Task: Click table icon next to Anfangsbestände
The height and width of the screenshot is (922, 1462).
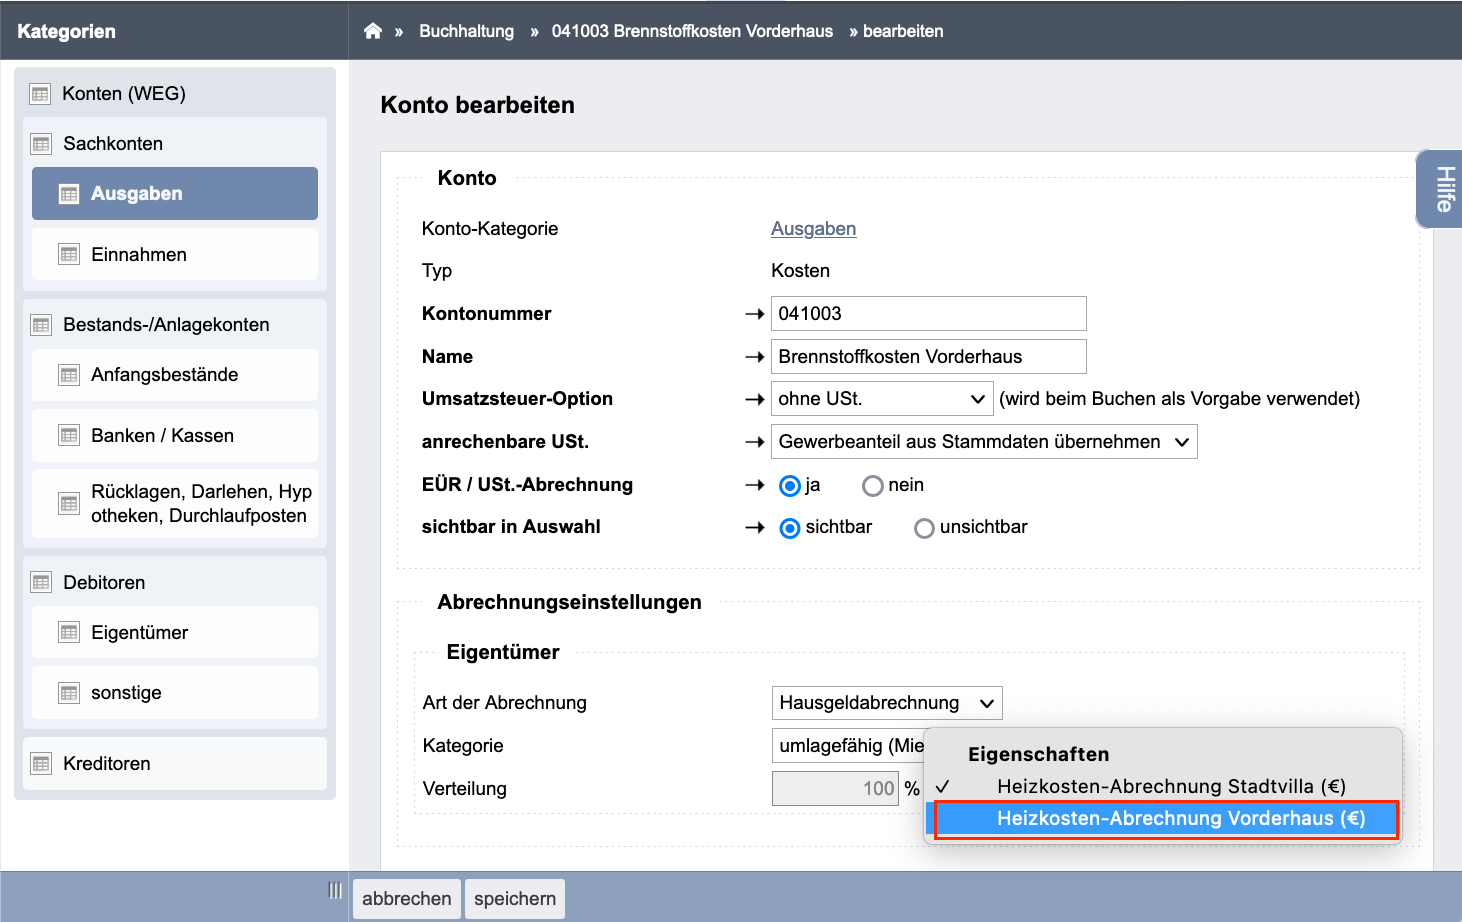Action: click(69, 375)
